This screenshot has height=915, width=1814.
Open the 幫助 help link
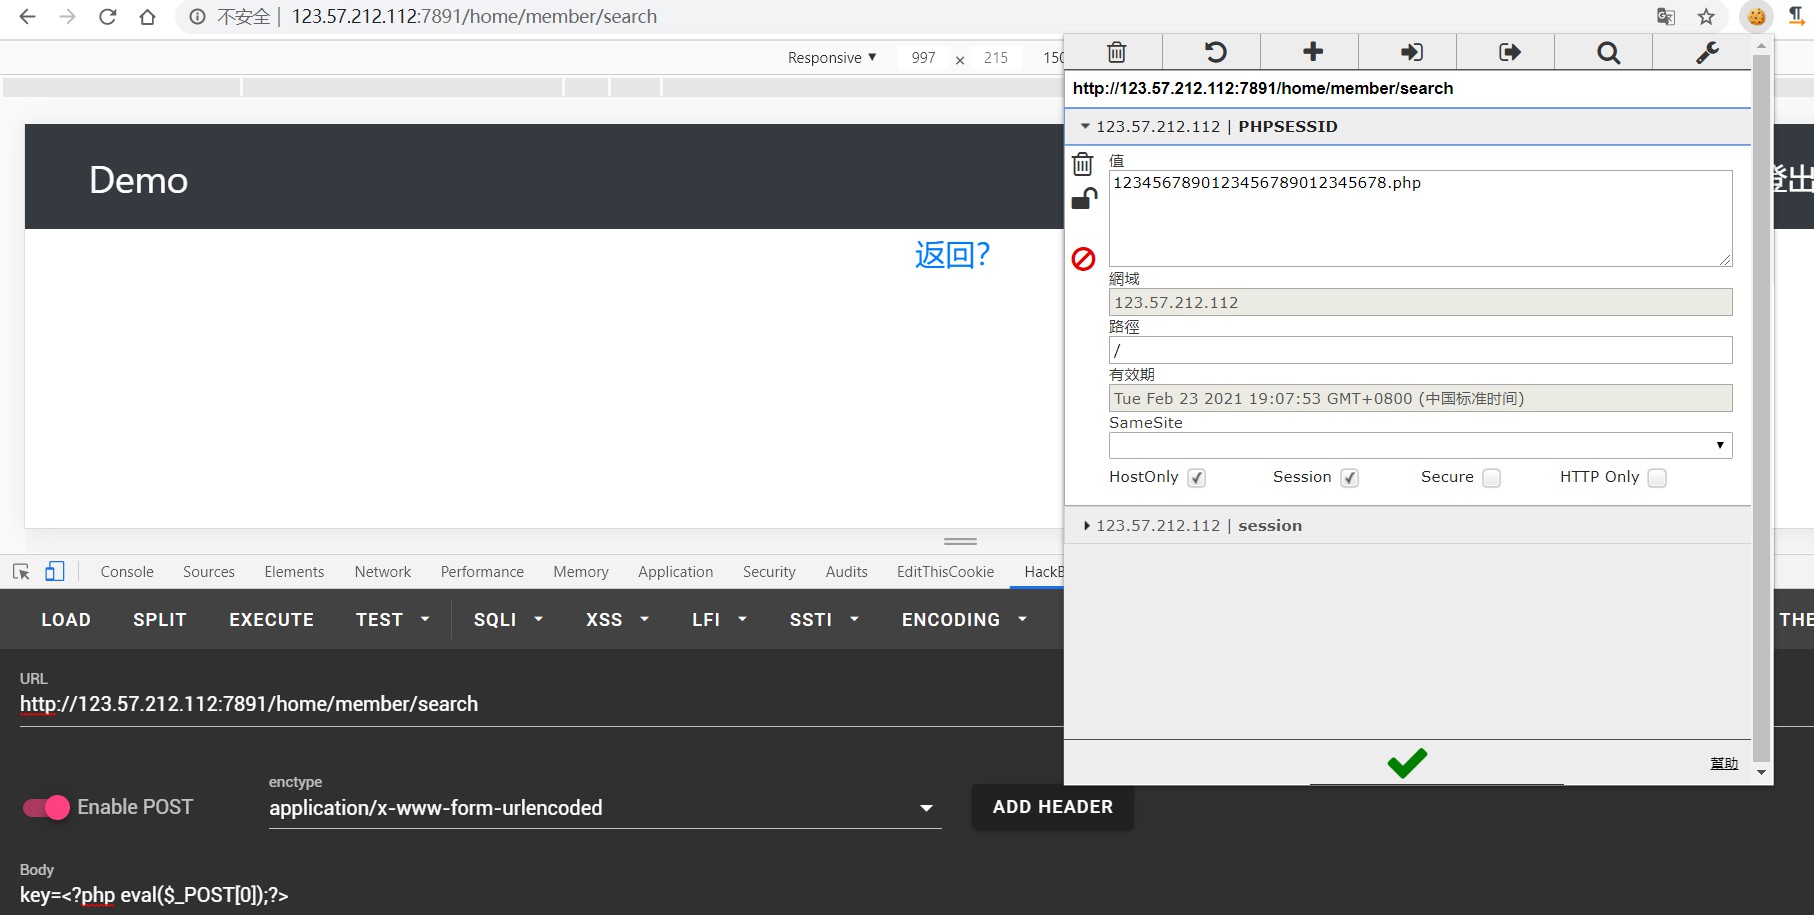point(1724,763)
